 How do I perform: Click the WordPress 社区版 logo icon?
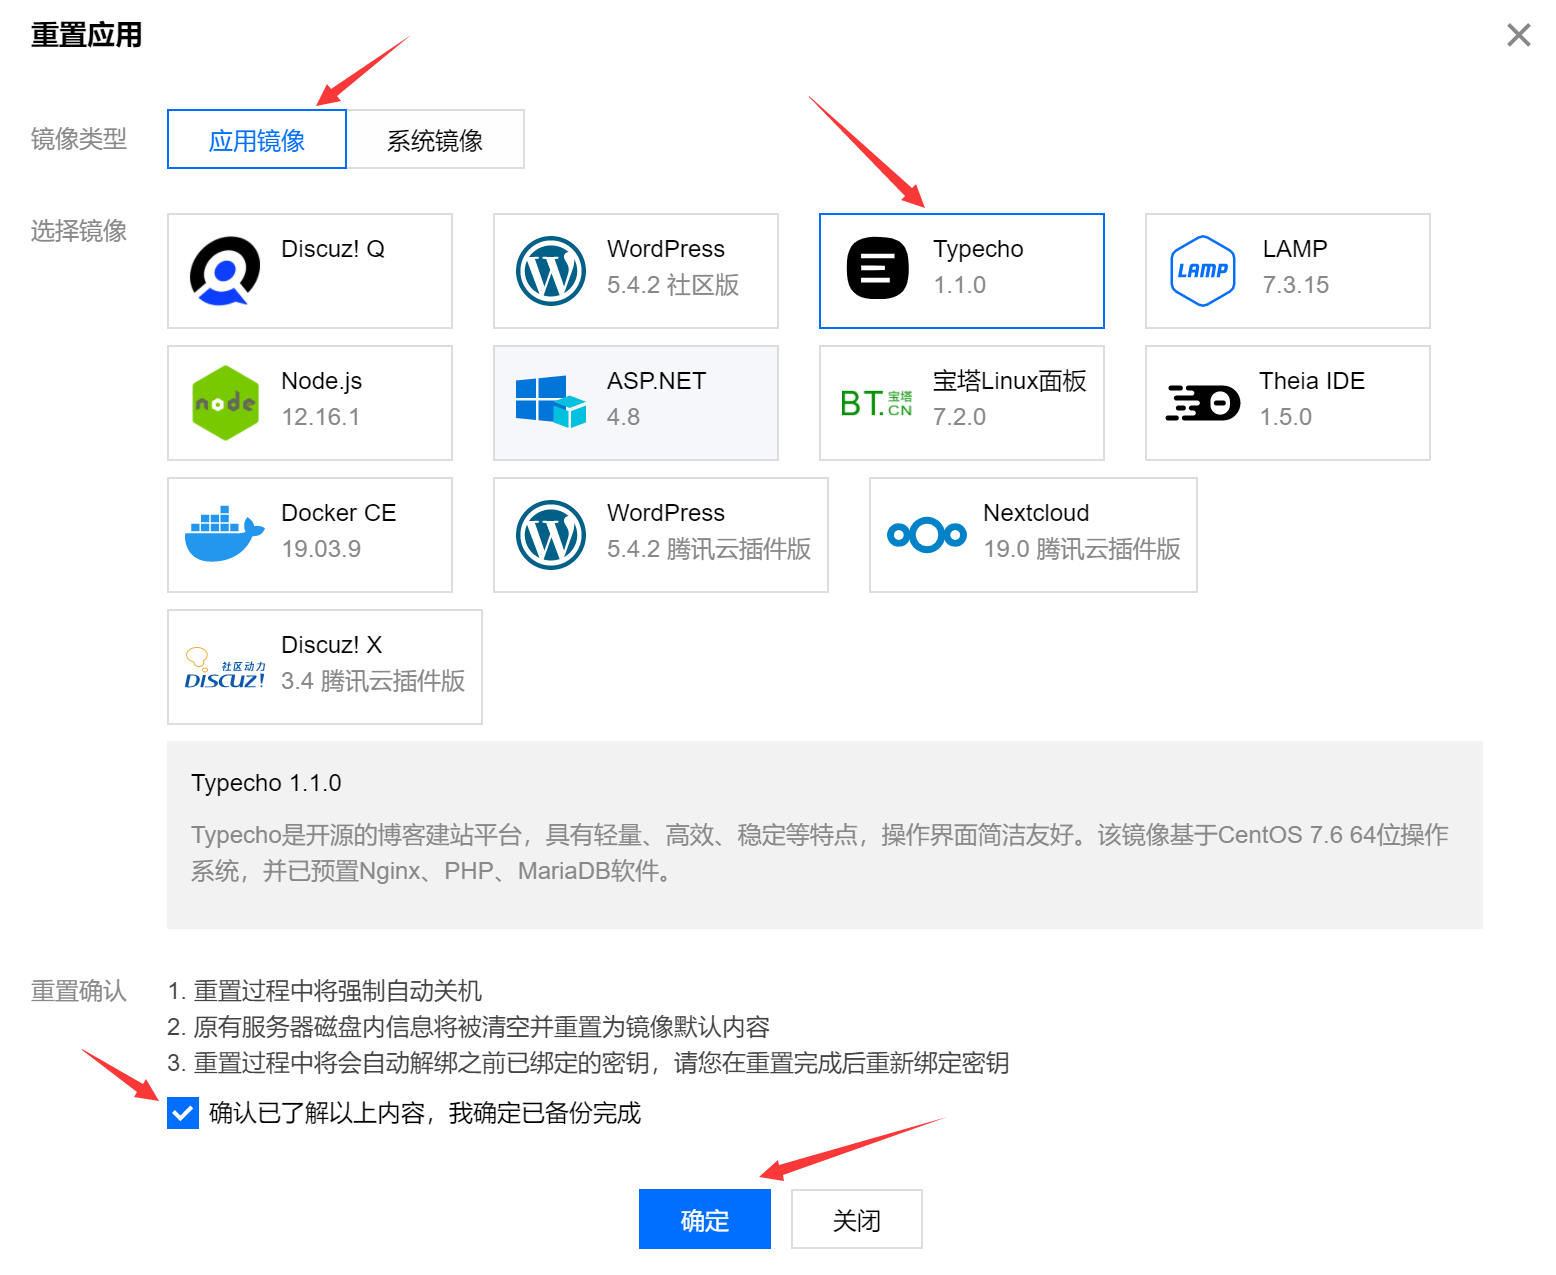pyautogui.click(x=551, y=271)
